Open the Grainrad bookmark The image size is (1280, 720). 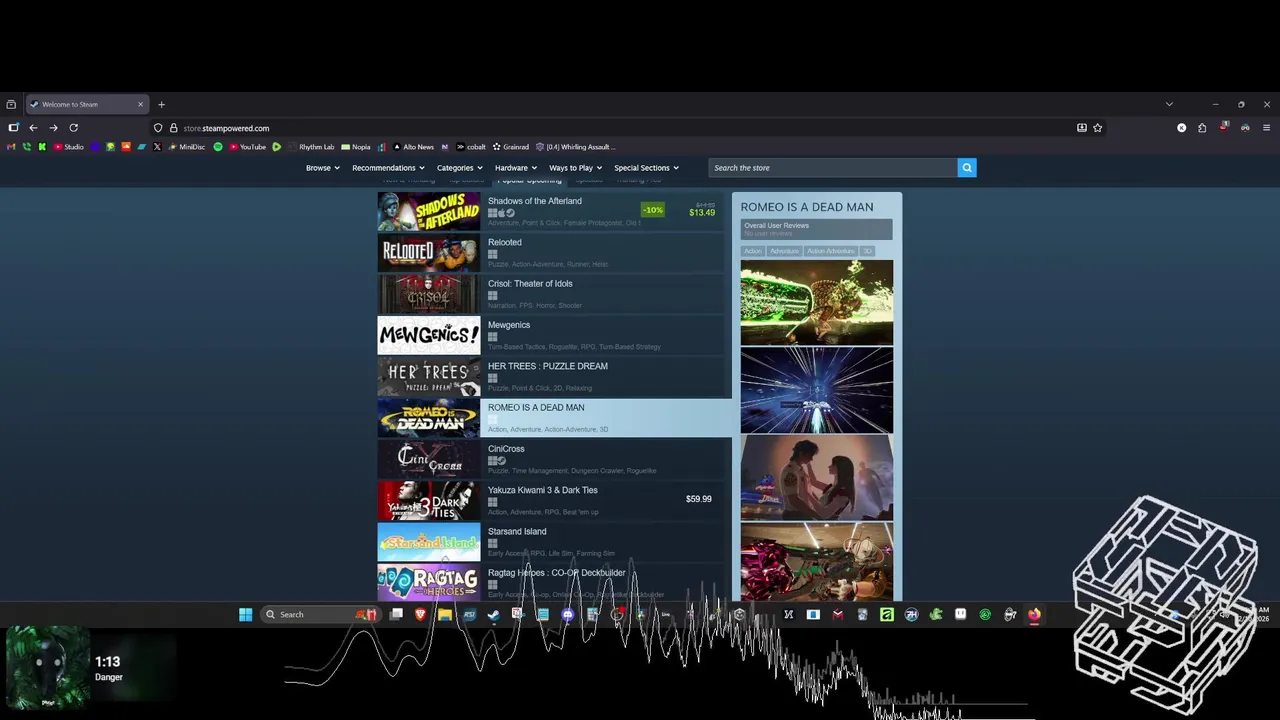510,147
